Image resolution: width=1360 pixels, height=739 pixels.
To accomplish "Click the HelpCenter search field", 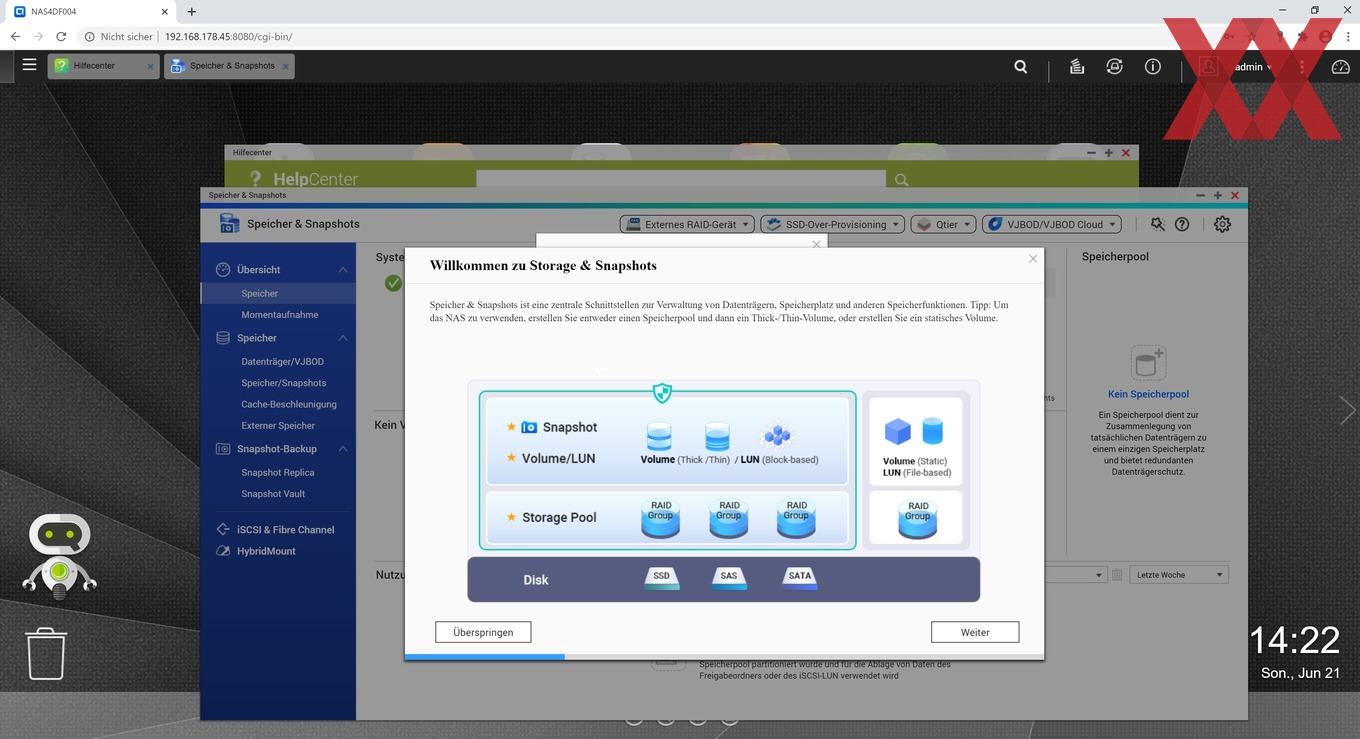I will pos(681,180).
